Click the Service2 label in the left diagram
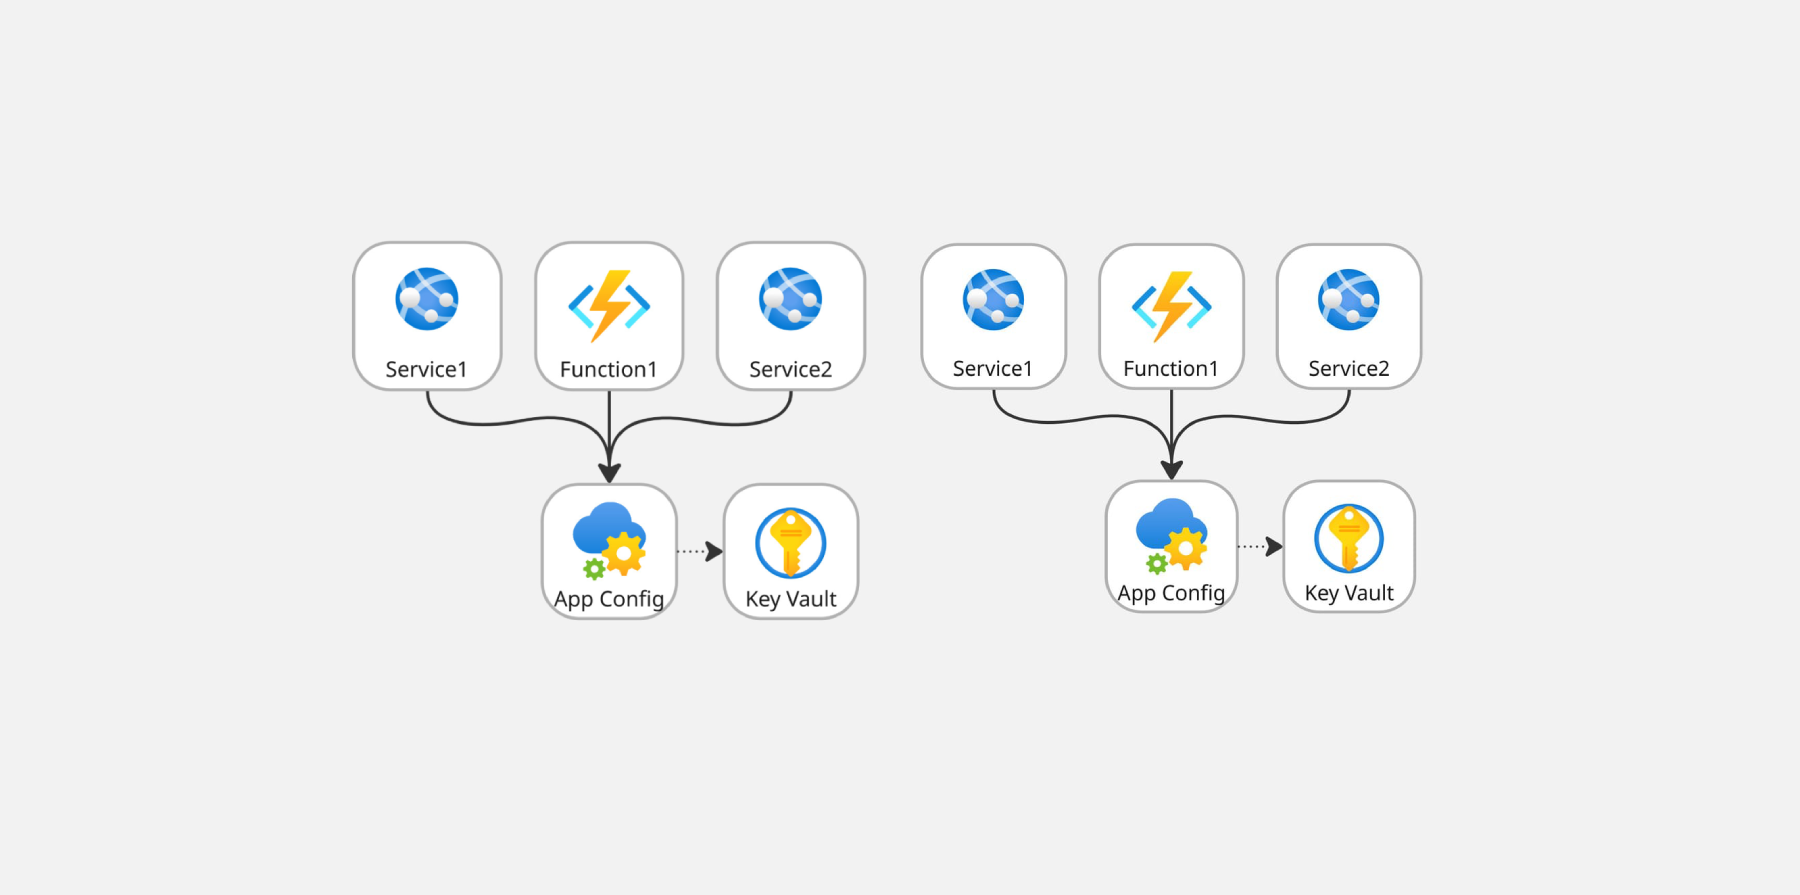The width and height of the screenshot is (1800, 895). [x=790, y=370]
